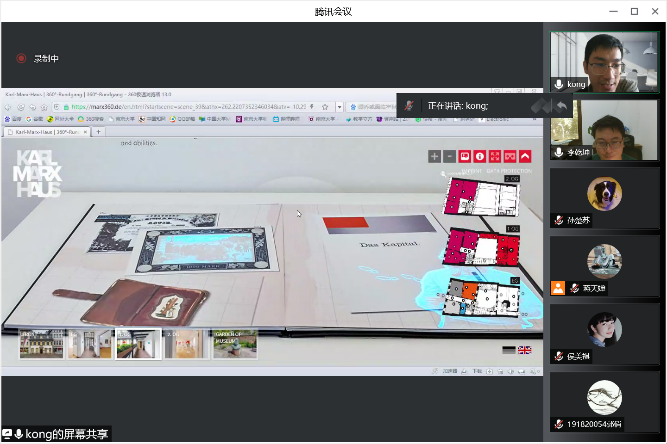Select the first building exterior thumbnail

click(41, 344)
